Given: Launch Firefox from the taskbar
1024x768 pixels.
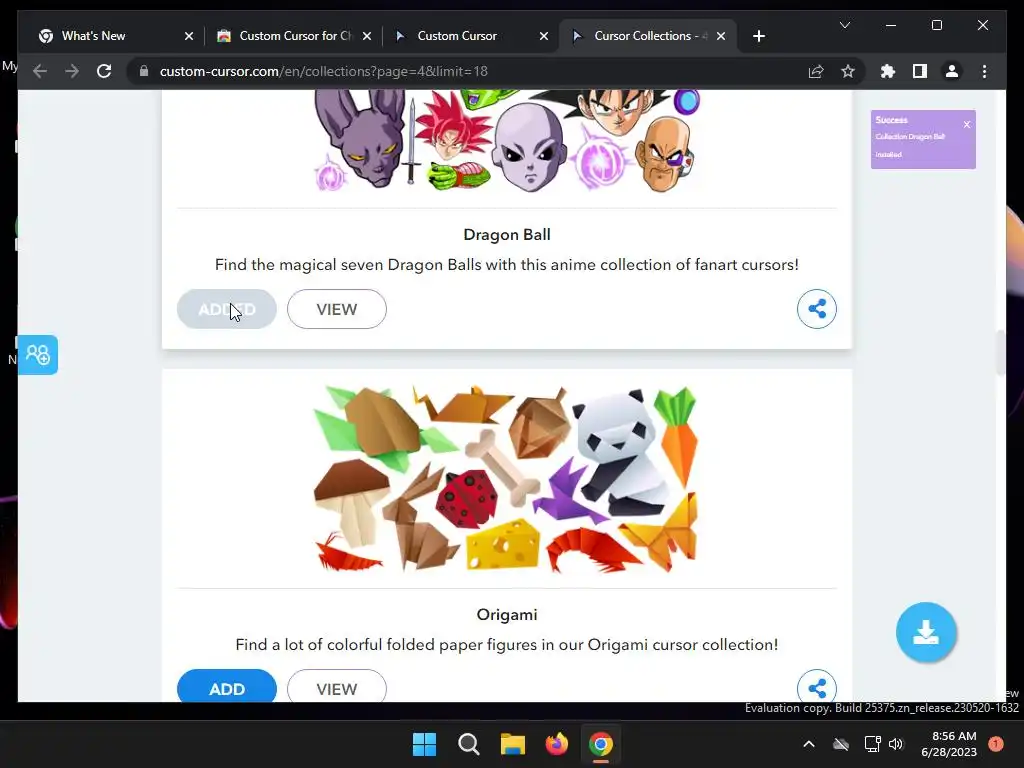Looking at the screenshot, I should (556, 744).
